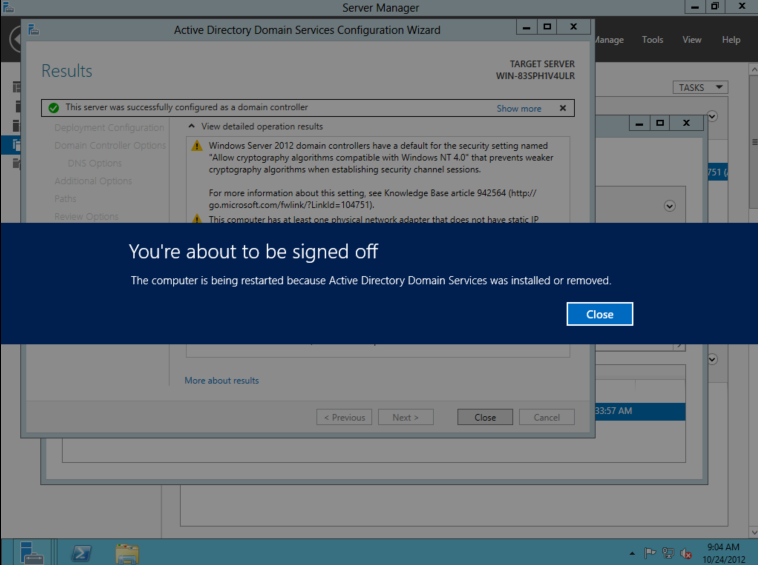758x565 pixels.
Task: Select Deployment Configuration step
Action: click(x=109, y=128)
